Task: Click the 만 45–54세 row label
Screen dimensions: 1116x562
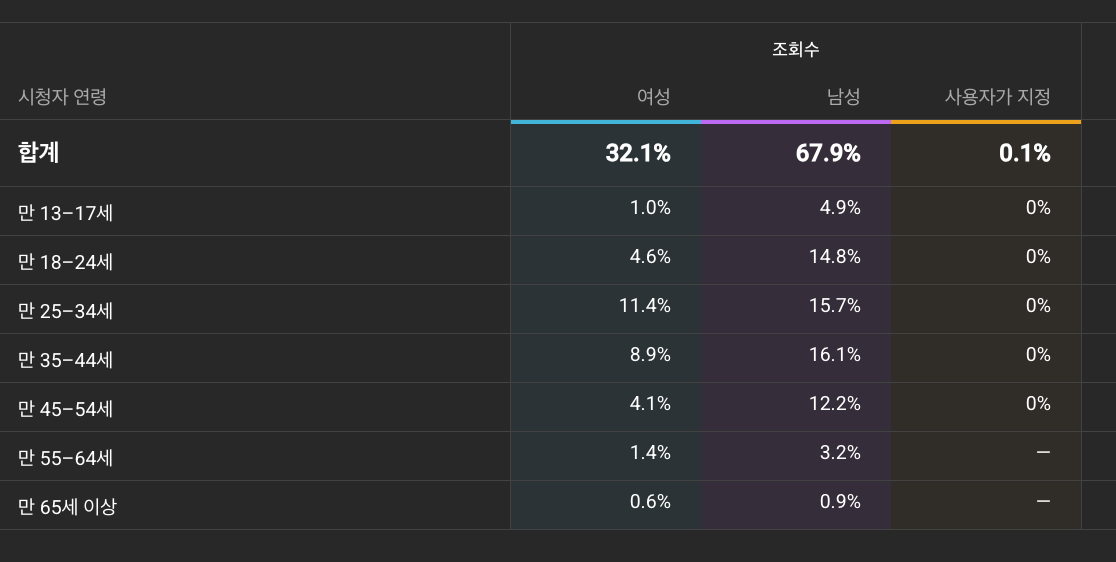Action: (65, 408)
